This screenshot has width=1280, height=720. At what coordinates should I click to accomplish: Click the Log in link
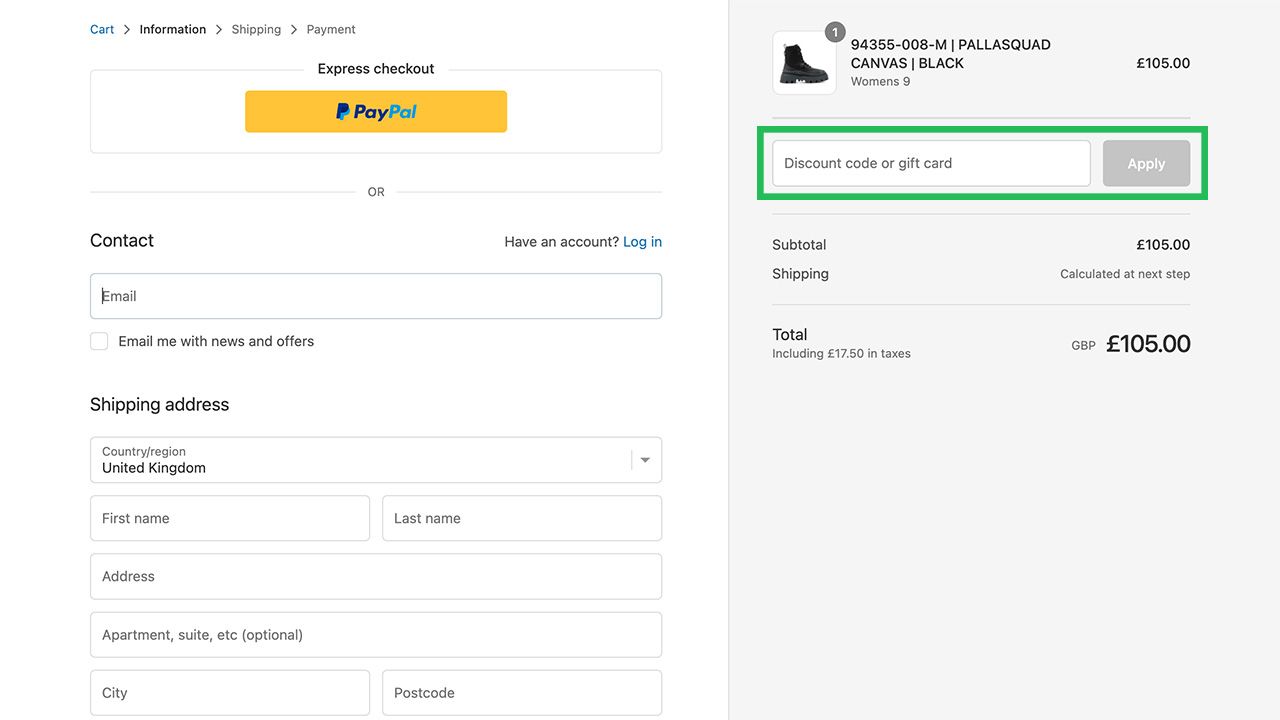click(642, 242)
